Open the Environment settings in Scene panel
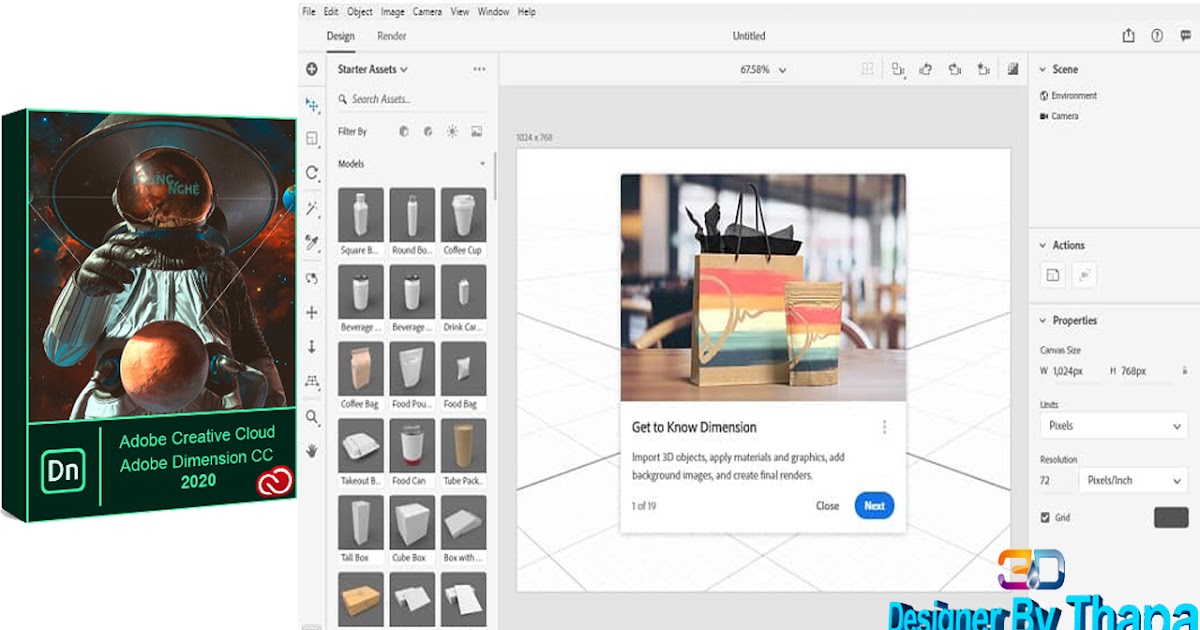Image resolution: width=1200 pixels, height=630 pixels. [1074, 95]
